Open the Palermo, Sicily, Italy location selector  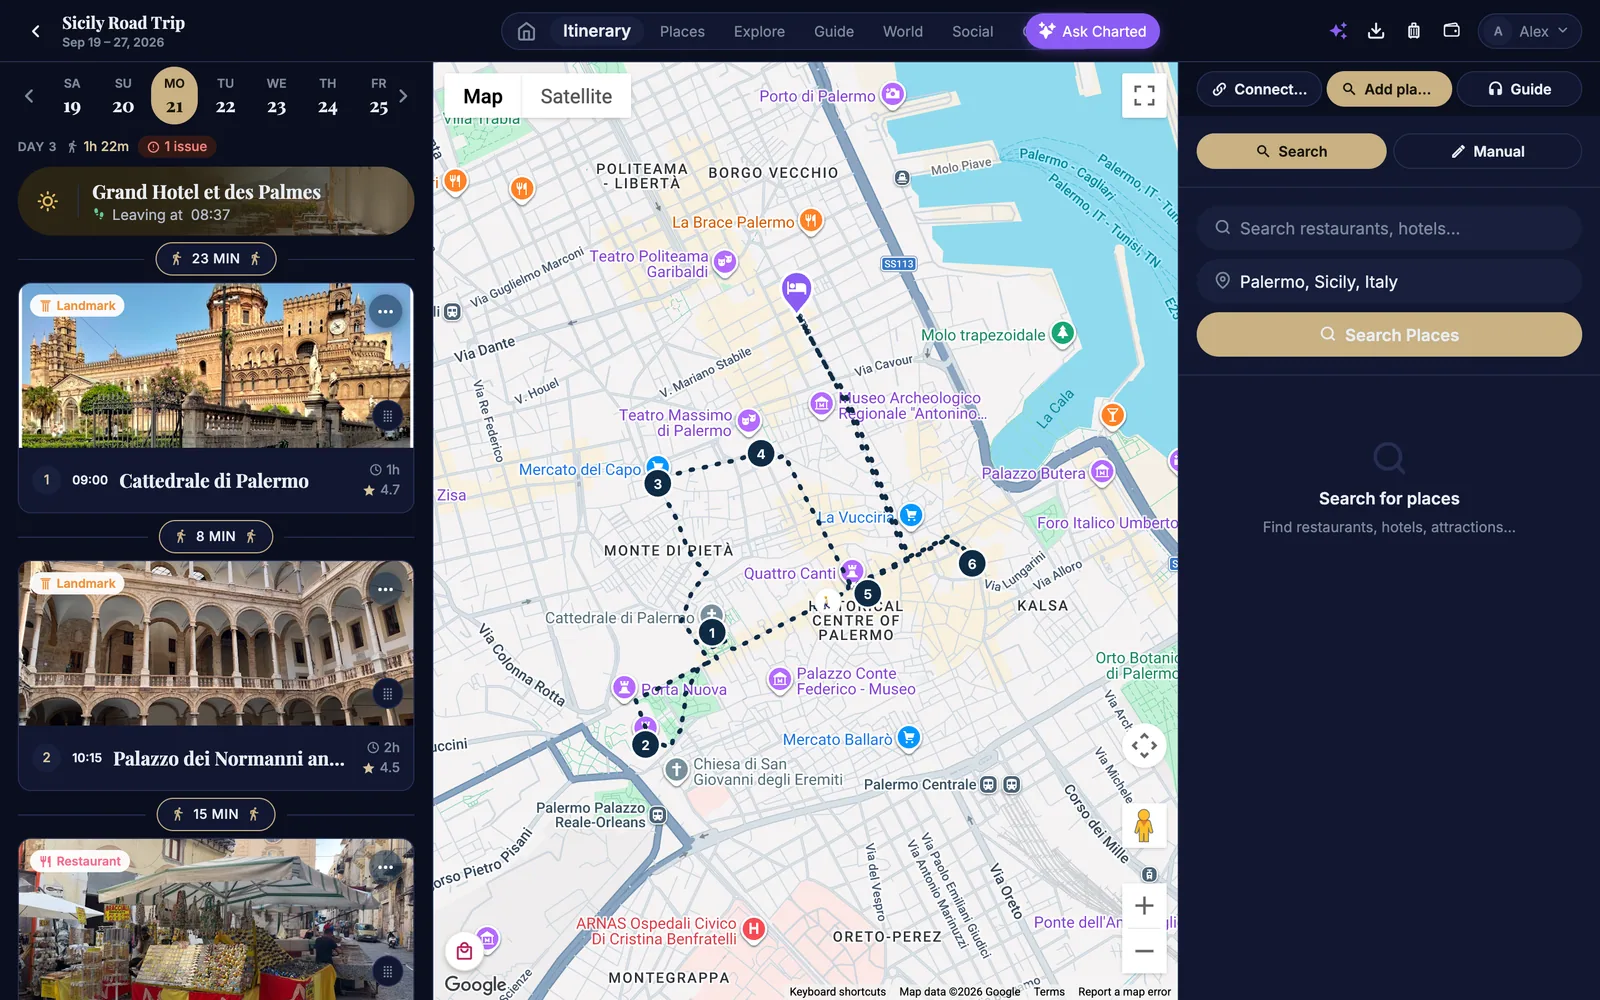coord(1389,282)
